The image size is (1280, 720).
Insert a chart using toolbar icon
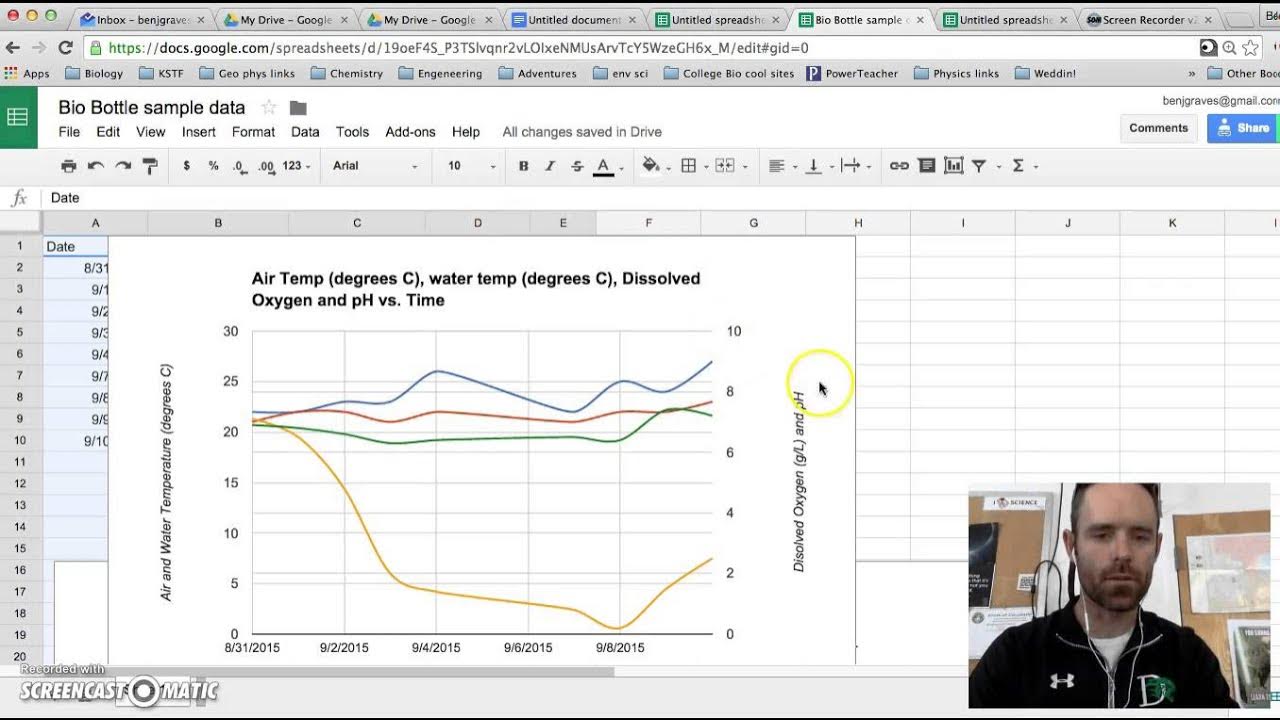click(953, 166)
